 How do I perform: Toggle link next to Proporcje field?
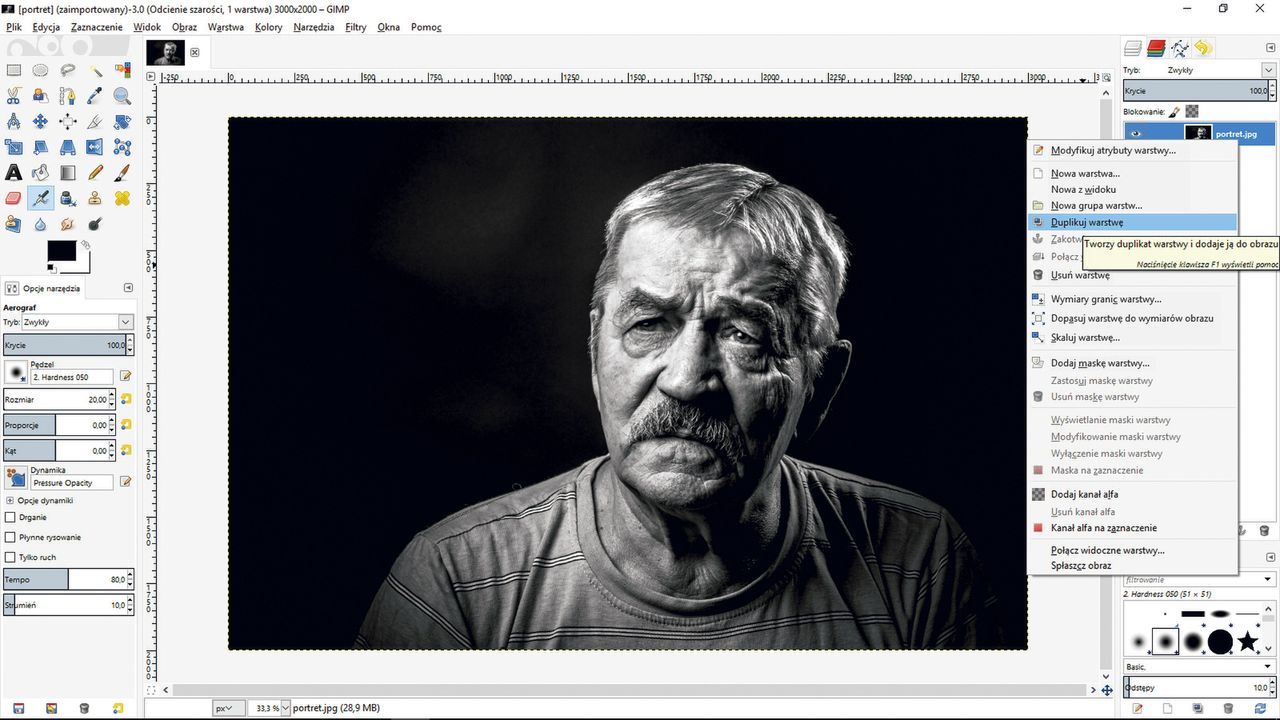126,425
